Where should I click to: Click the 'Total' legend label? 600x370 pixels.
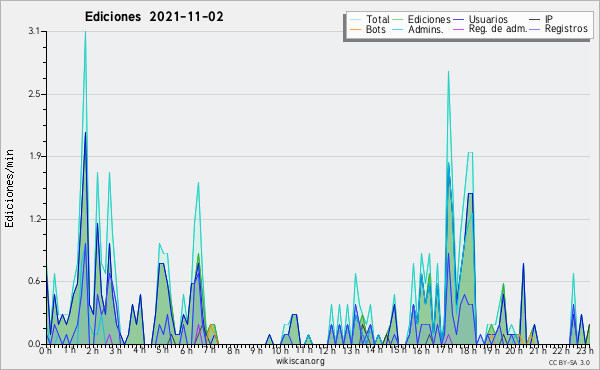(x=378, y=19)
